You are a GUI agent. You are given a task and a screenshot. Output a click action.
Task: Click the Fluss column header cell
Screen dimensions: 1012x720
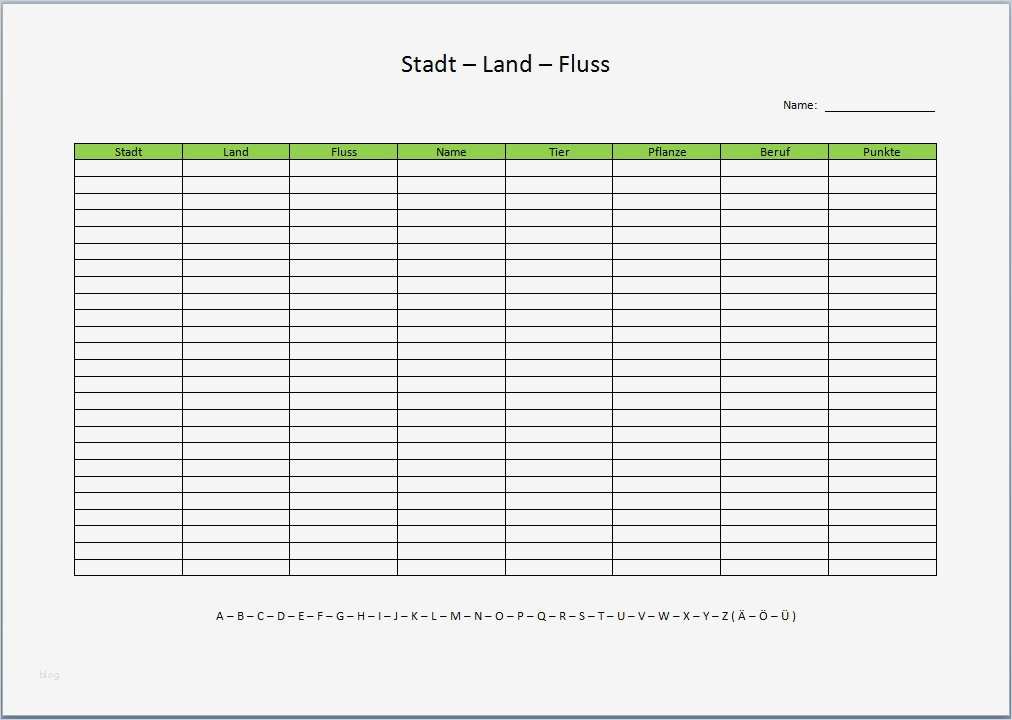[344, 152]
